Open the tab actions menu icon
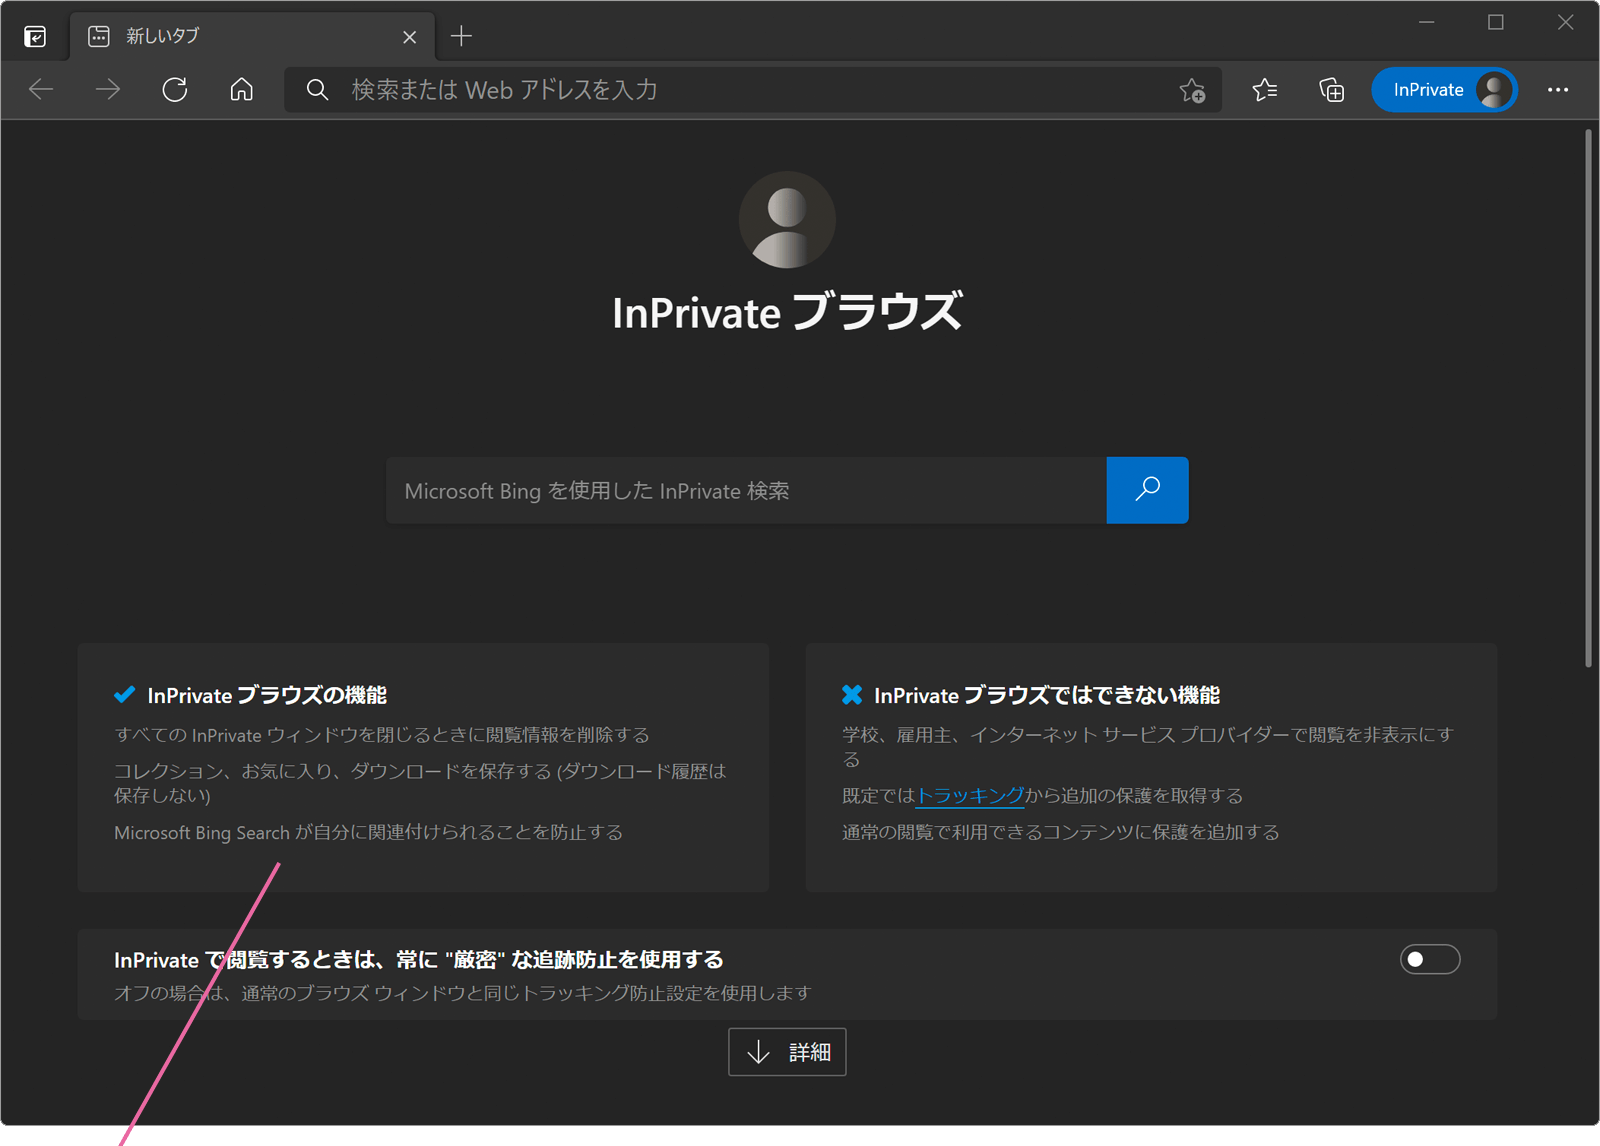The height and width of the screenshot is (1146, 1600). [x=35, y=37]
